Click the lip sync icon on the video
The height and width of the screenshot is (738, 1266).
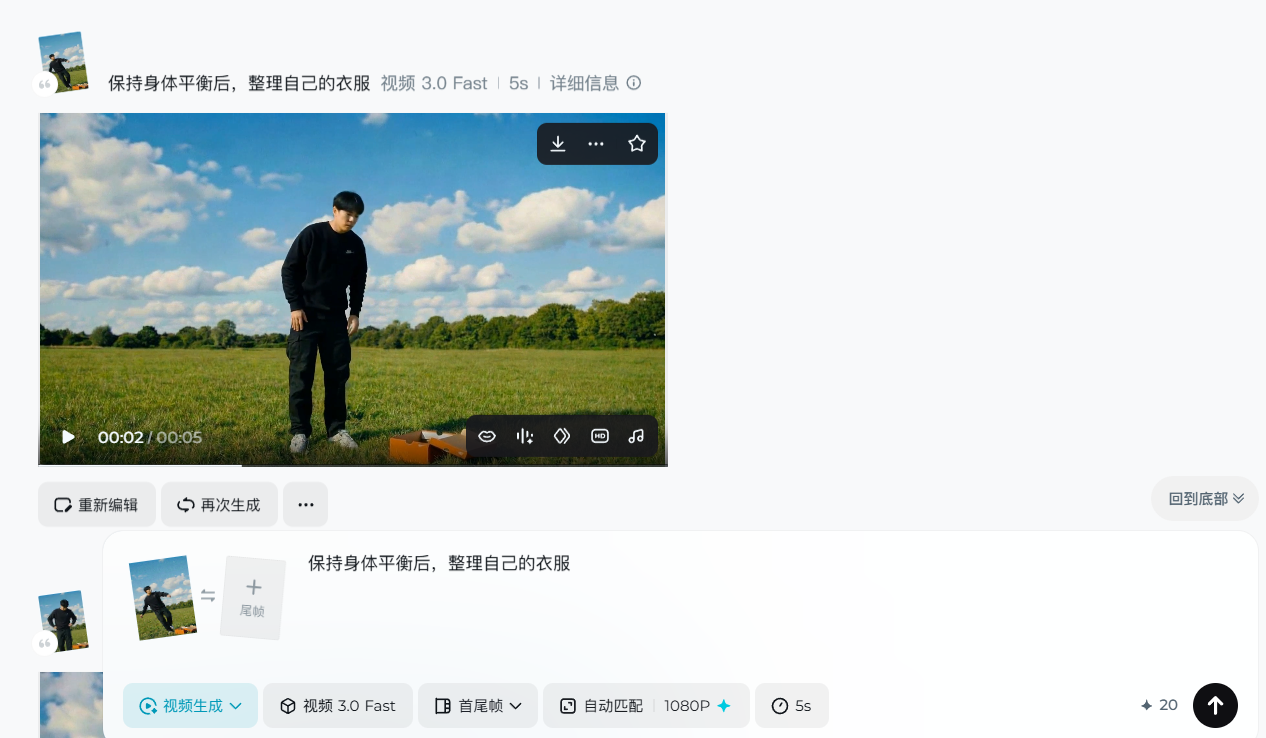tap(487, 436)
